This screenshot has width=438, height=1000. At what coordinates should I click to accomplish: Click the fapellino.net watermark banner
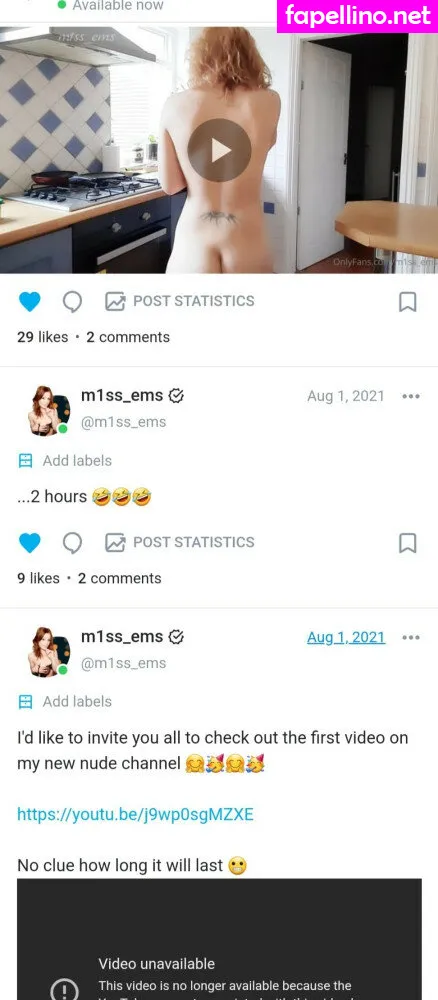[358, 15]
